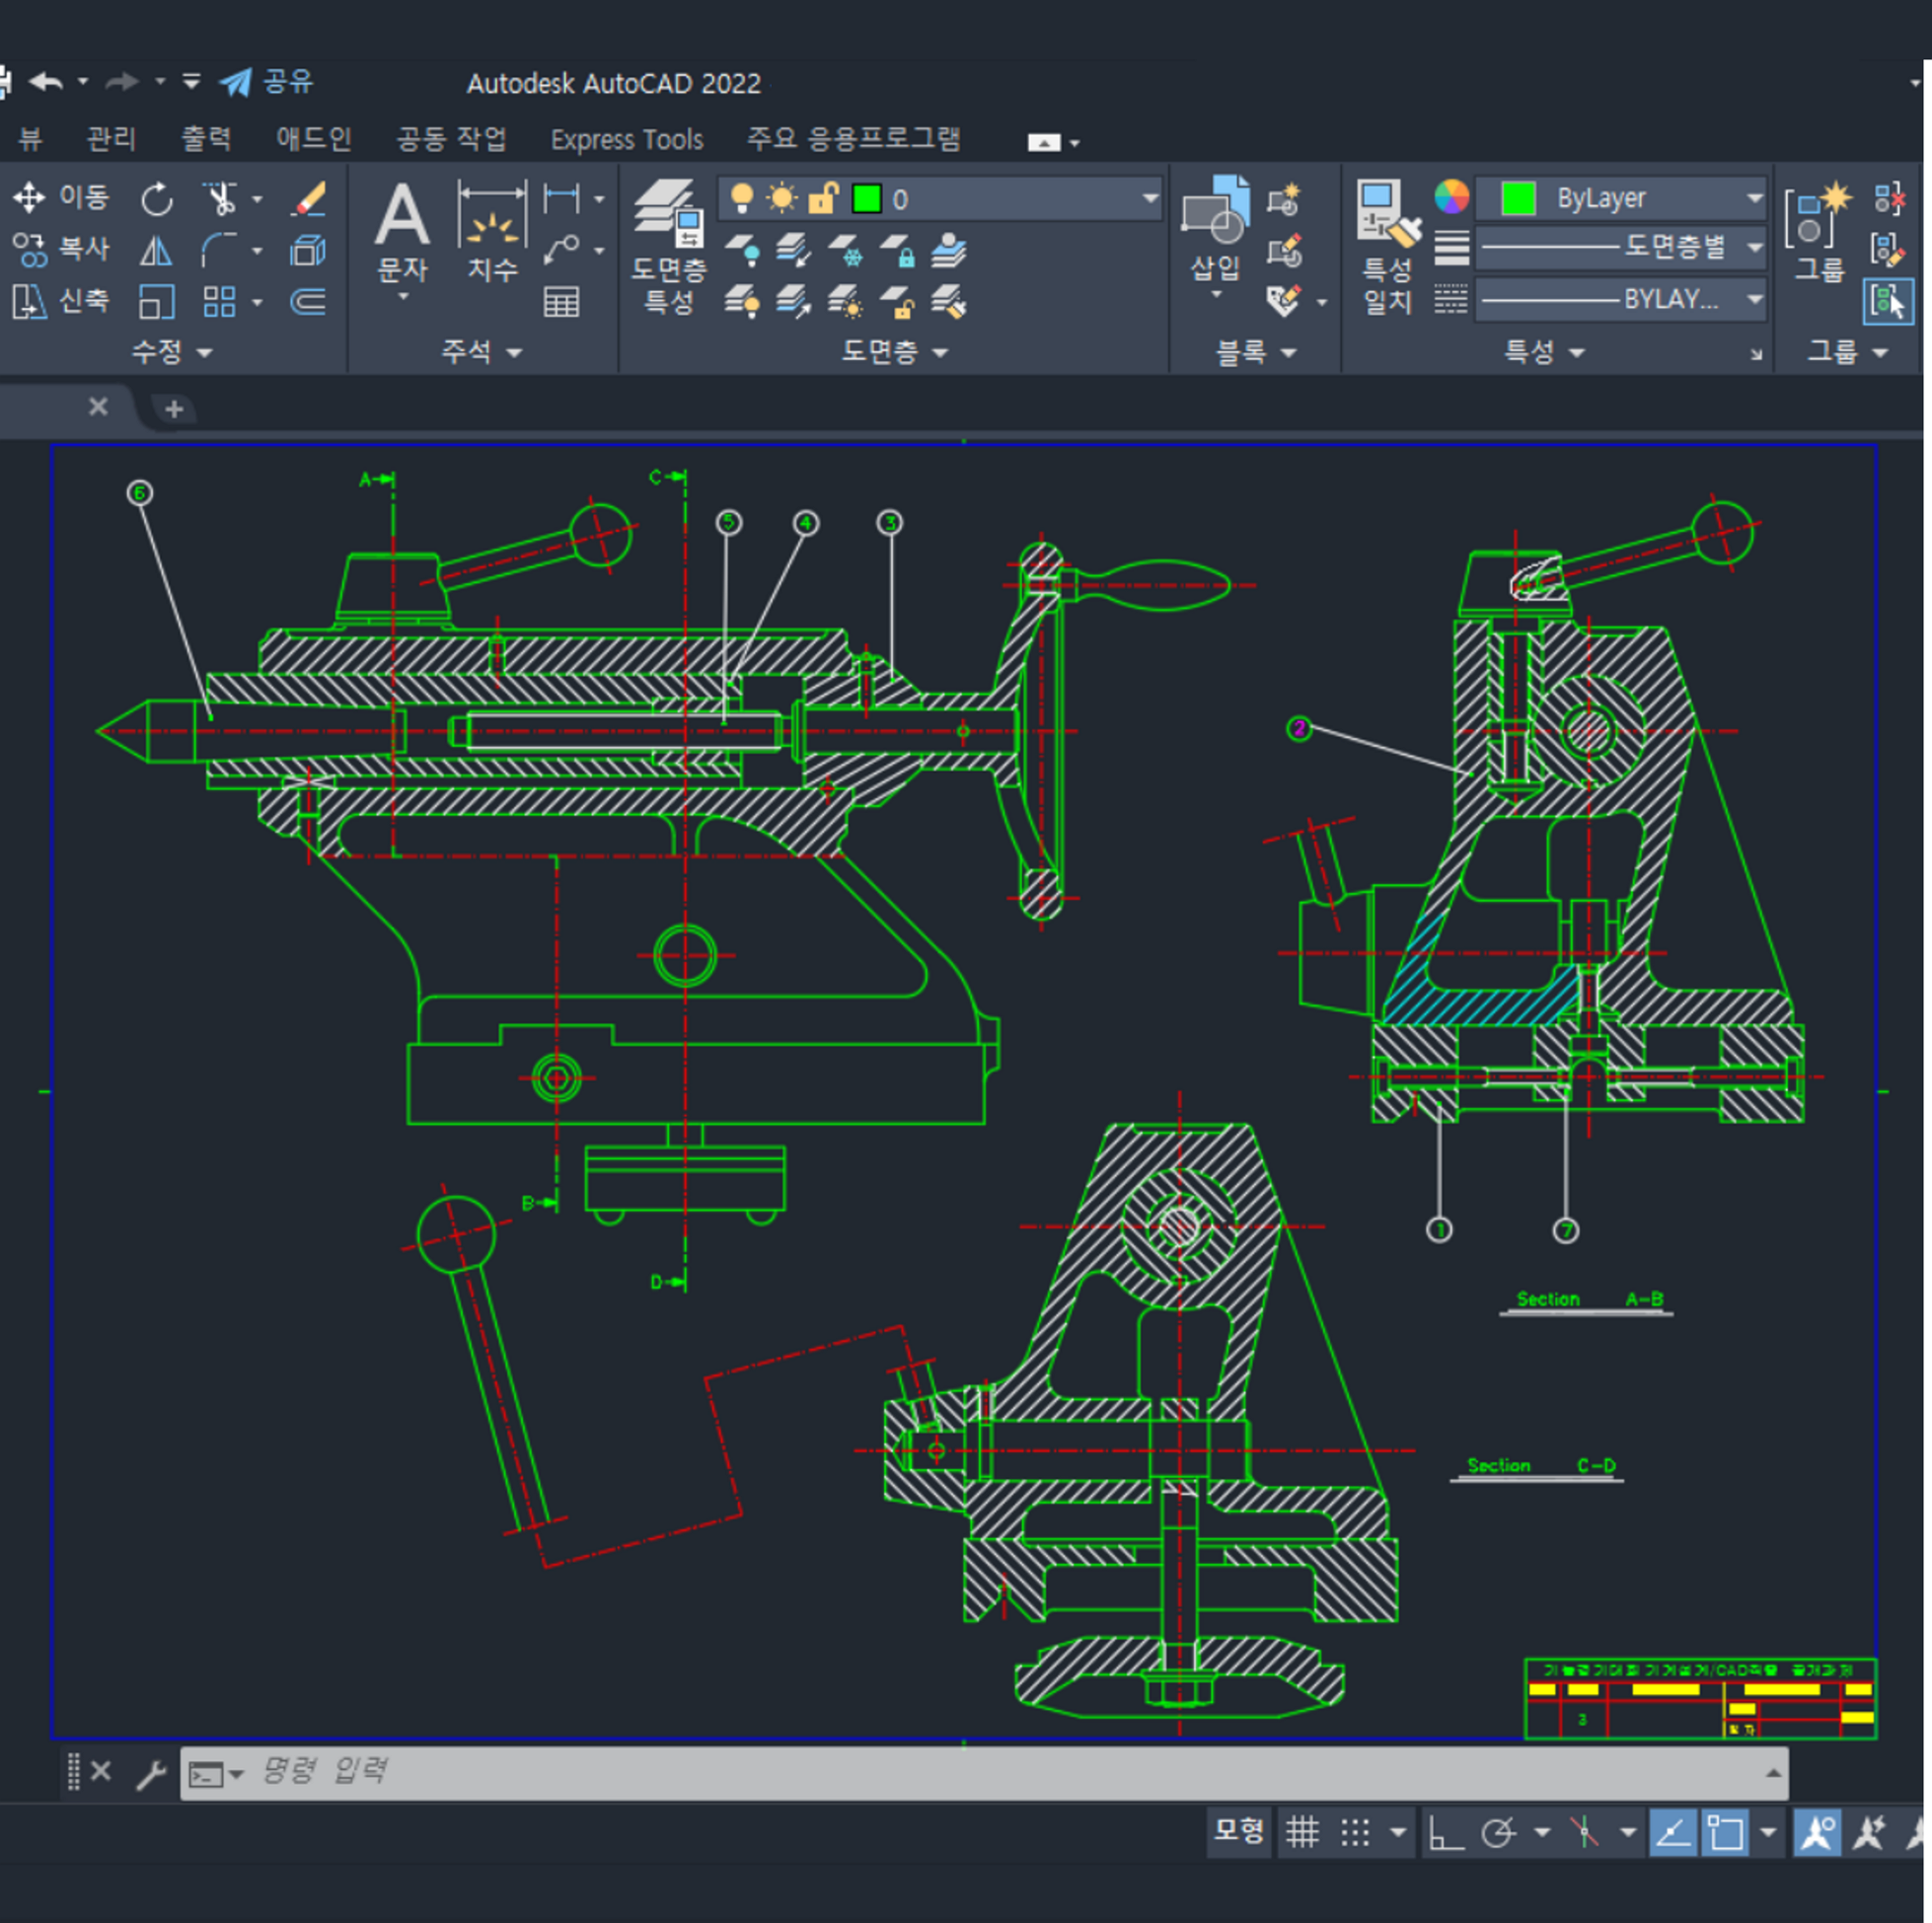
Task: Click the Group (그룹) icon
Action: [x=1819, y=232]
